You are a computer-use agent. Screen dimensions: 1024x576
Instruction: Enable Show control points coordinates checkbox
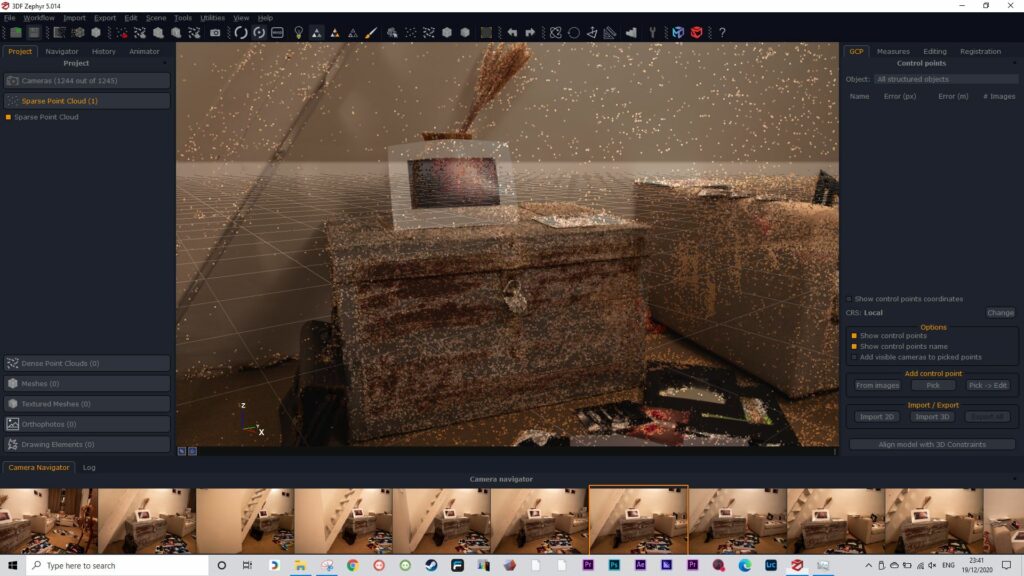(850, 299)
